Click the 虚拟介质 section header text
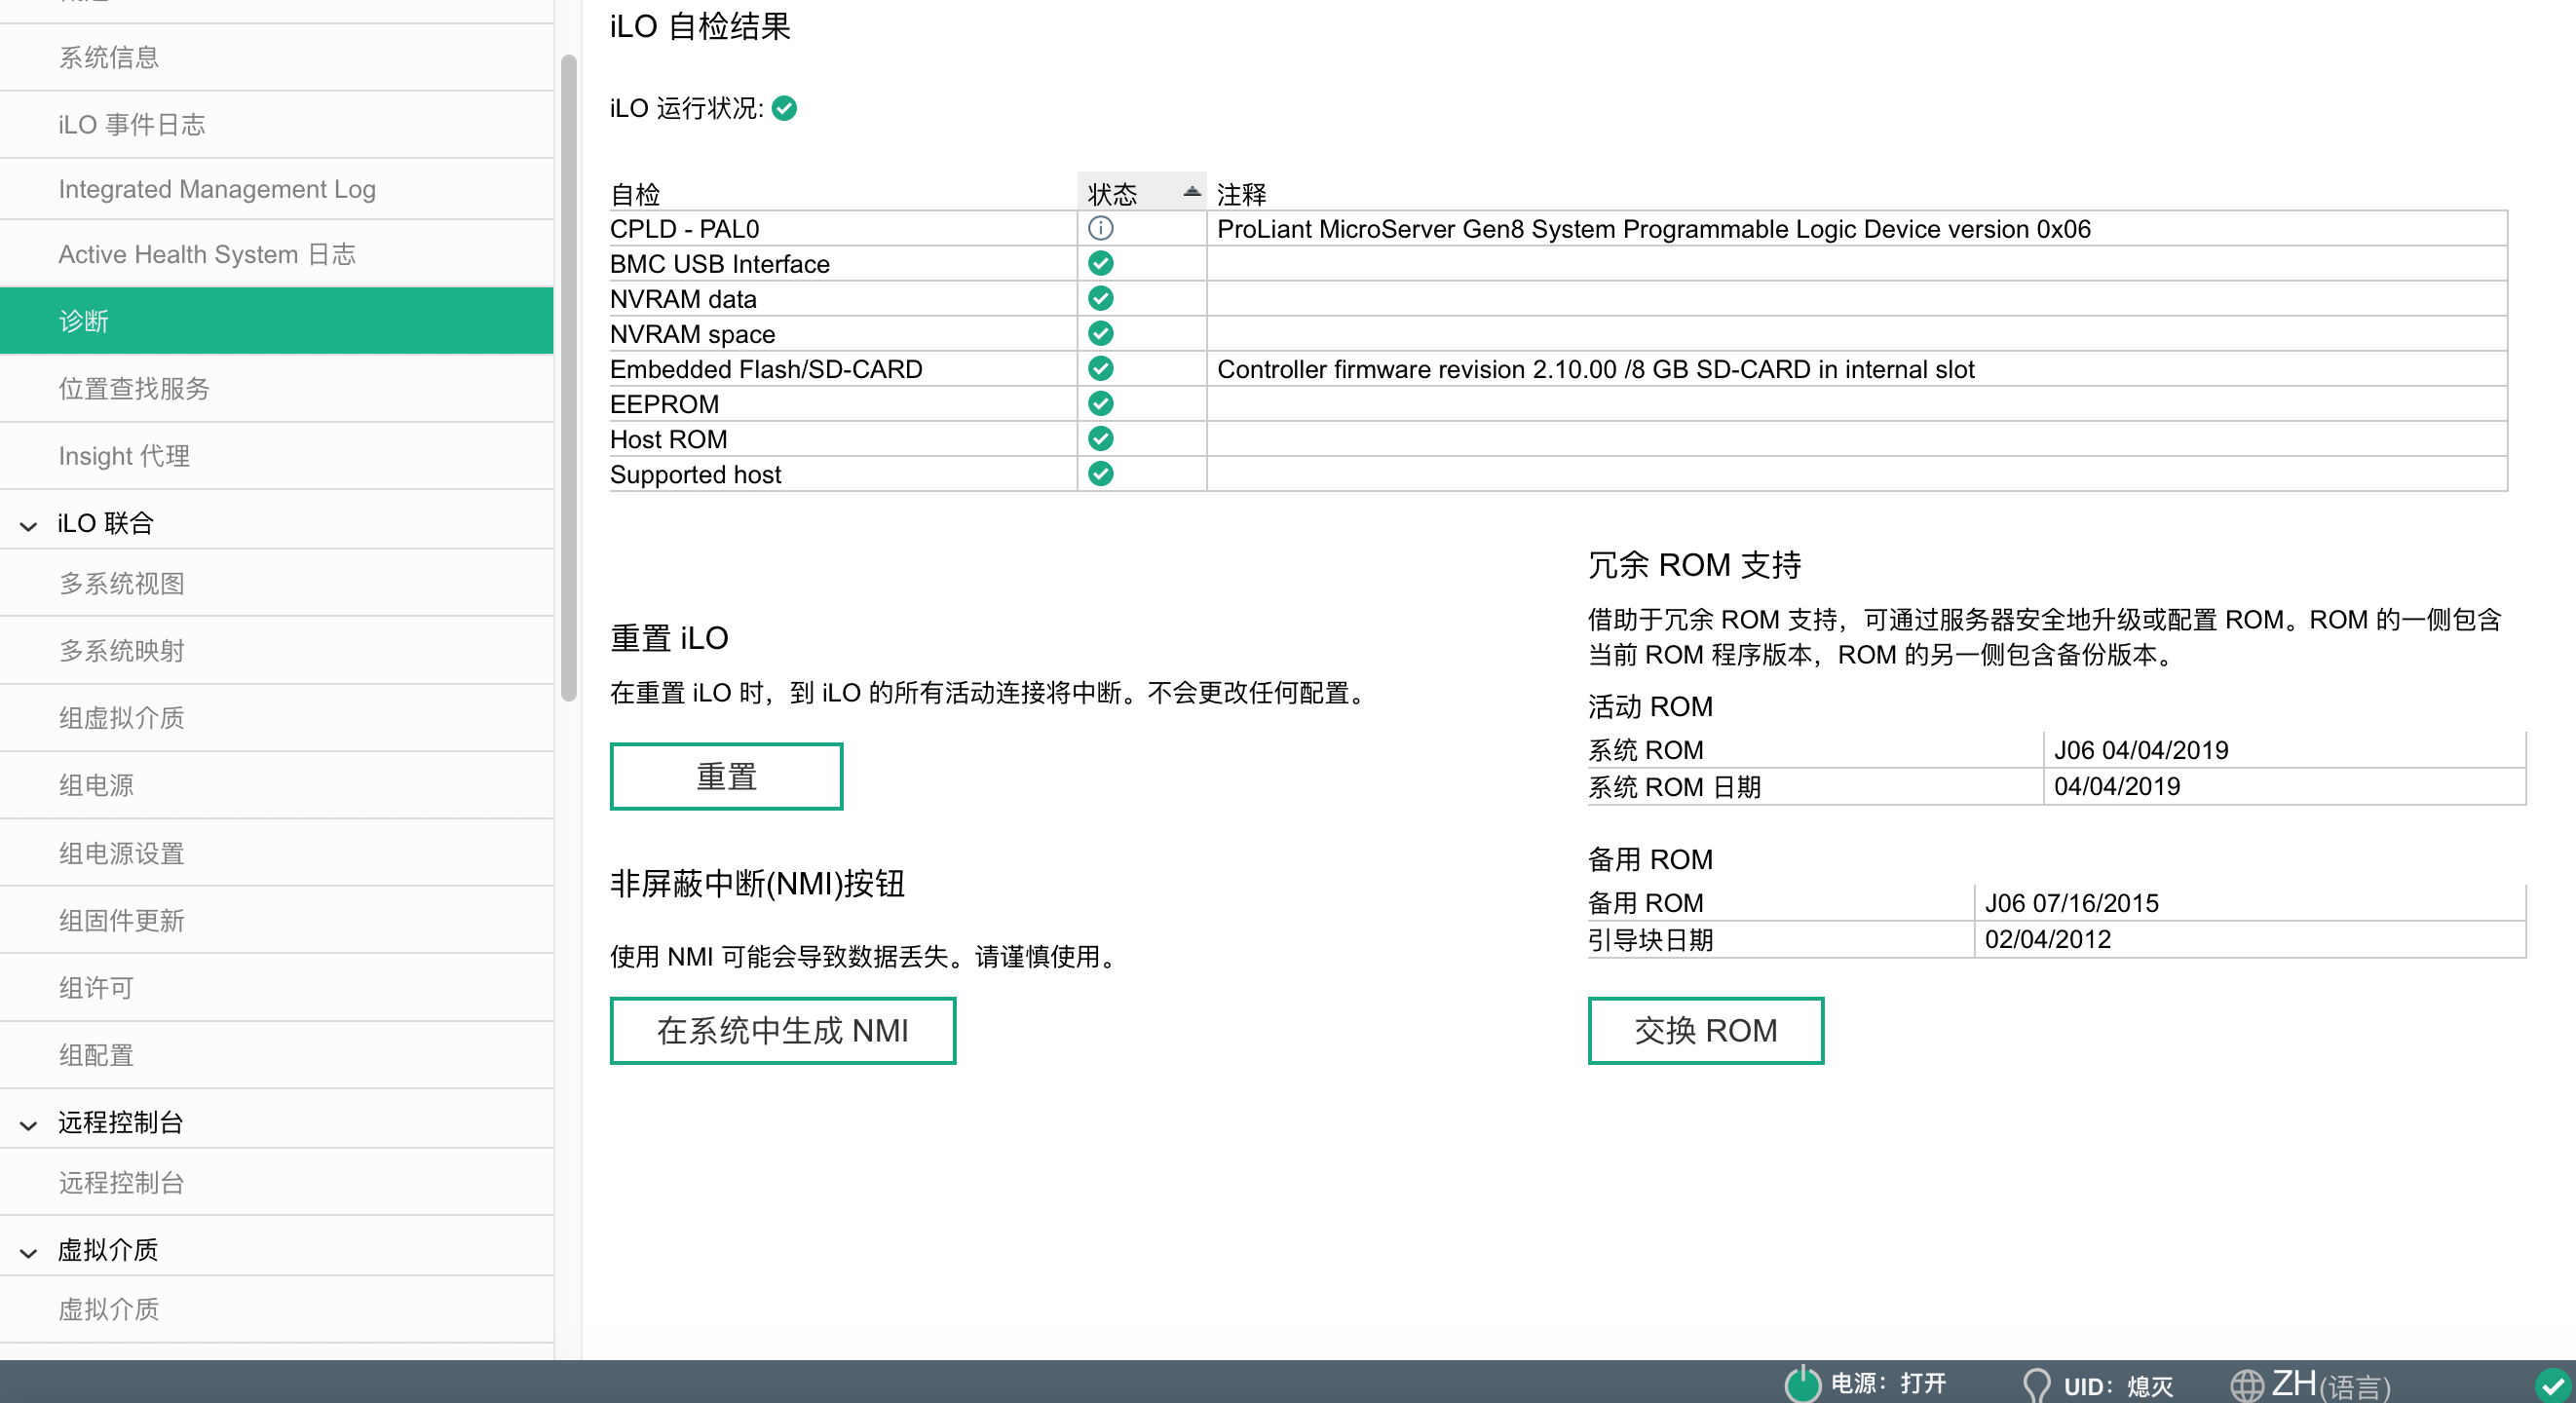This screenshot has width=2576, height=1403. pyautogui.click(x=108, y=1250)
